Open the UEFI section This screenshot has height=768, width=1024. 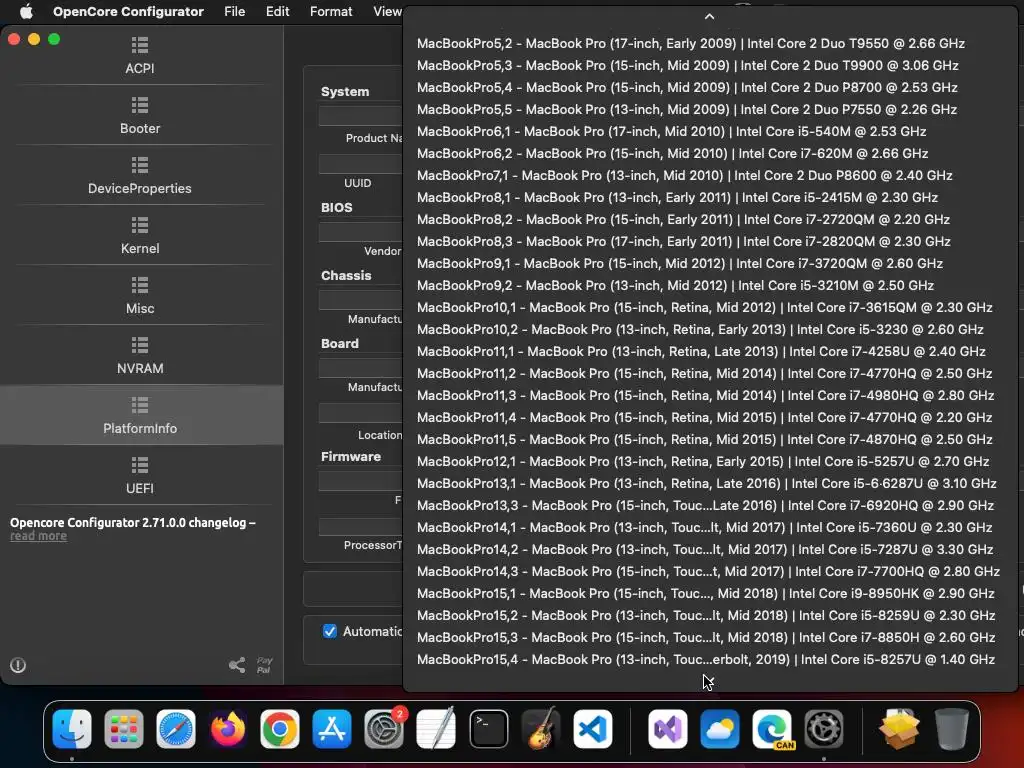(140, 476)
